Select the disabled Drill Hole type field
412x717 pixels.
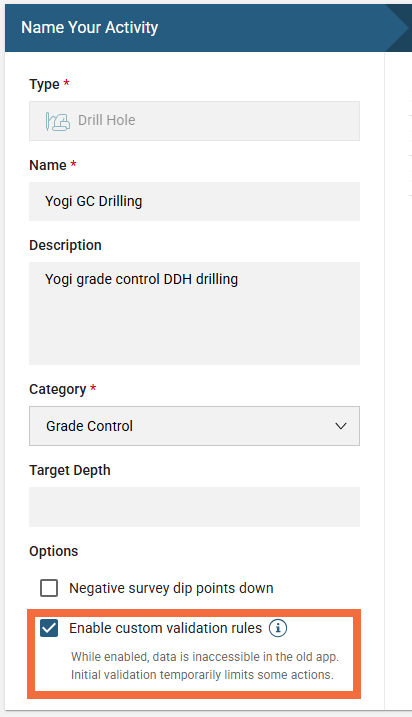tap(194, 121)
